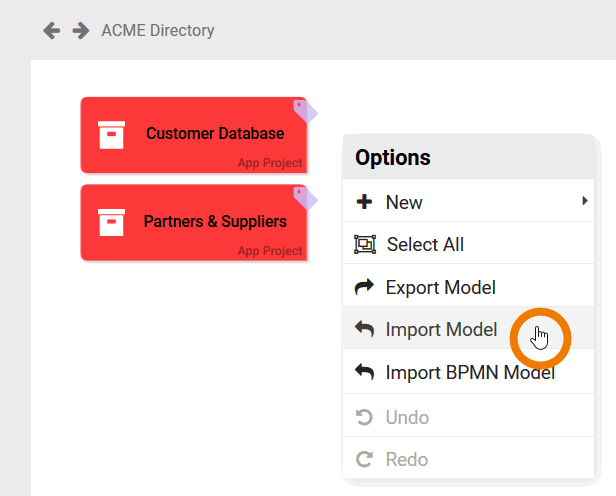Click the Select All frame icon
The height and width of the screenshot is (496, 616).
365,245
